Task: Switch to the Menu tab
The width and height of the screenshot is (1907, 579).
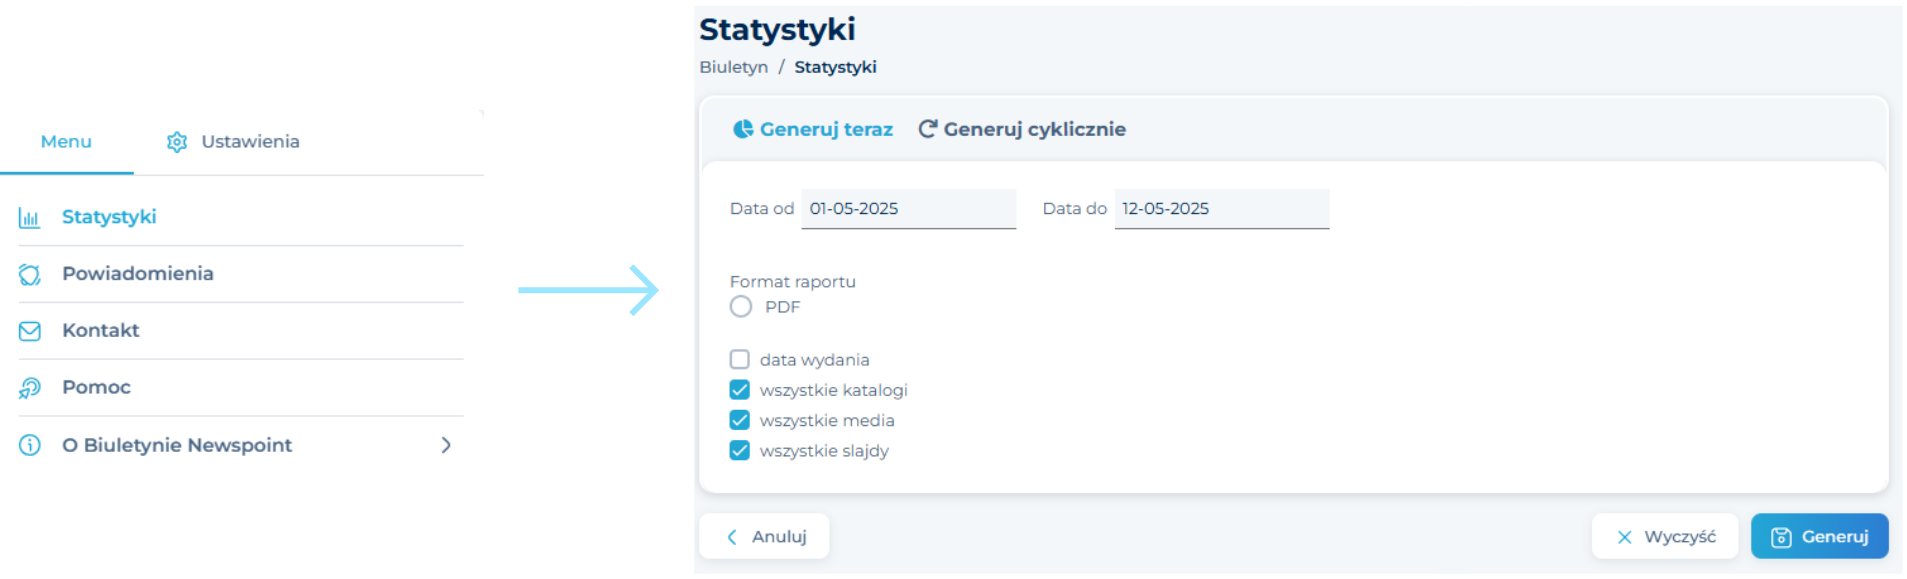Action: coord(66,142)
